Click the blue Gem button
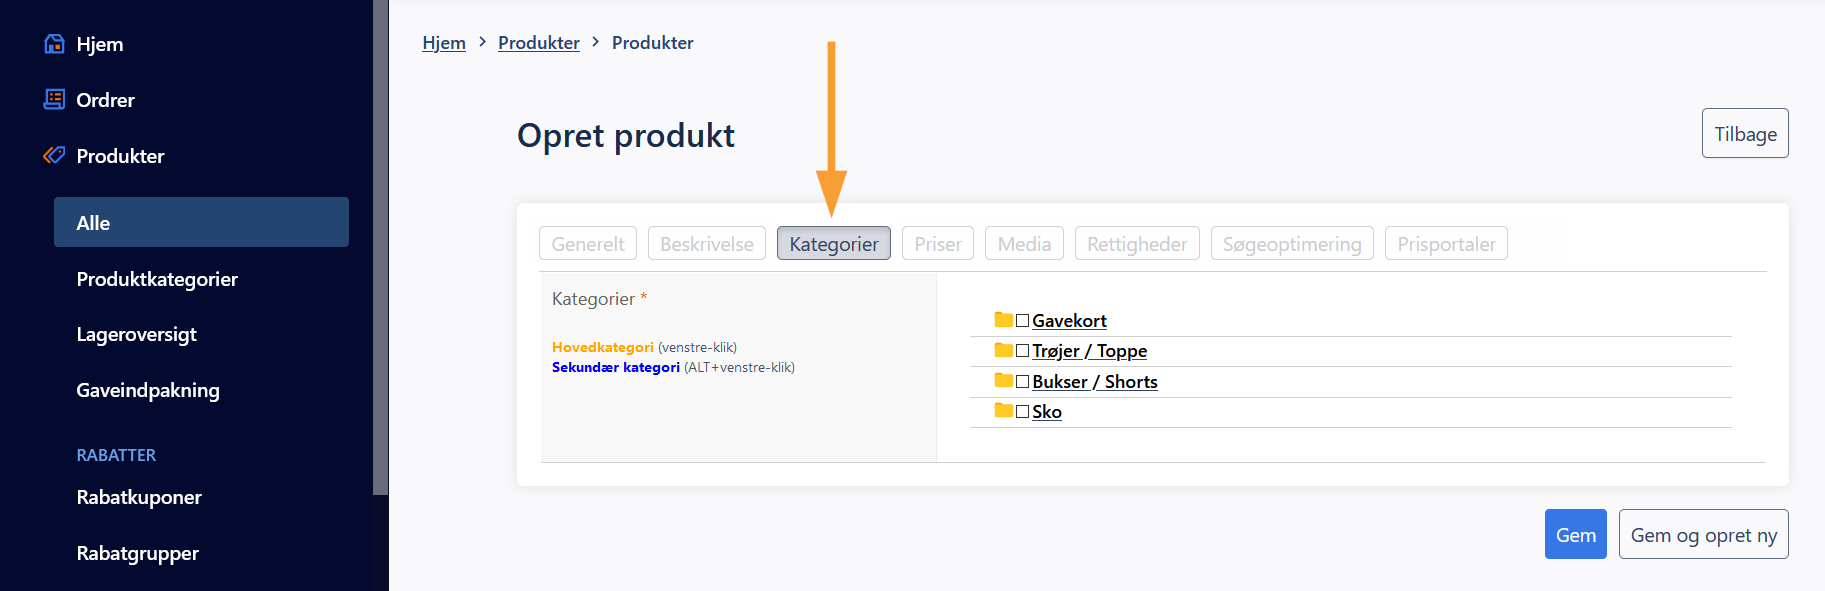Viewport: 1825px width, 591px height. tap(1576, 534)
